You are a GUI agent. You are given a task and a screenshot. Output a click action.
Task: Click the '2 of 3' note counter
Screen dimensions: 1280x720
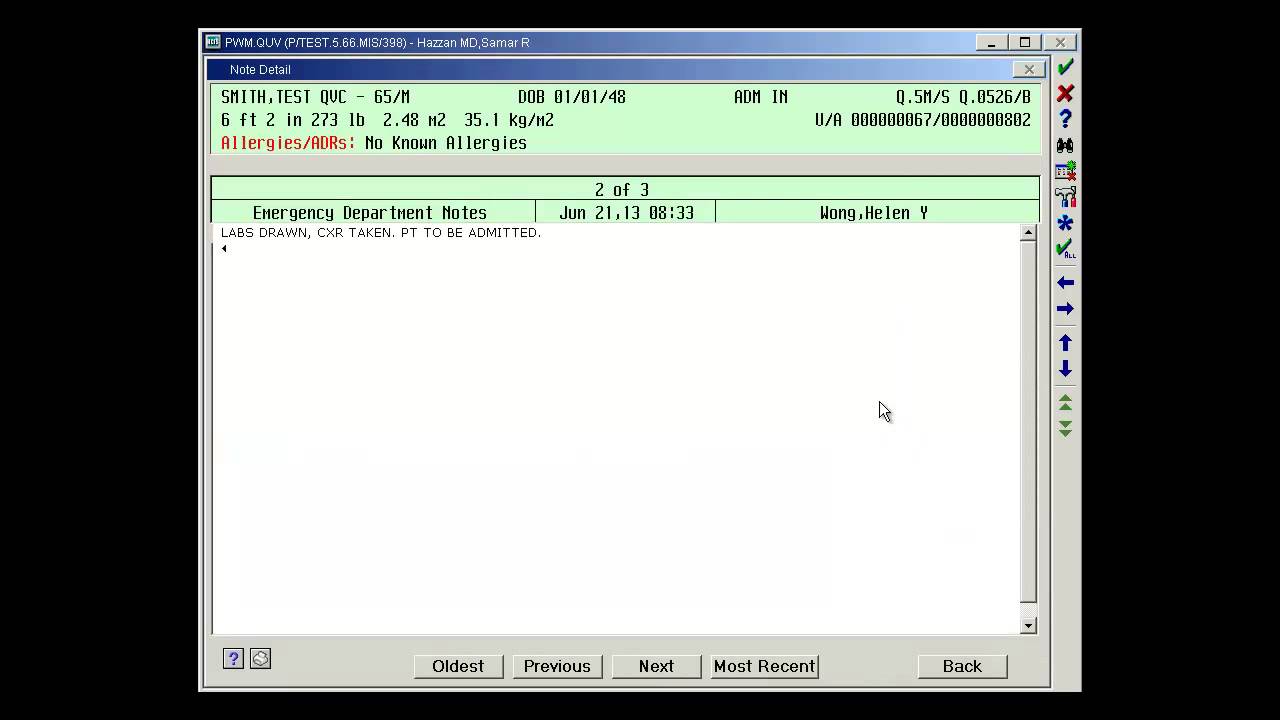click(622, 189)
